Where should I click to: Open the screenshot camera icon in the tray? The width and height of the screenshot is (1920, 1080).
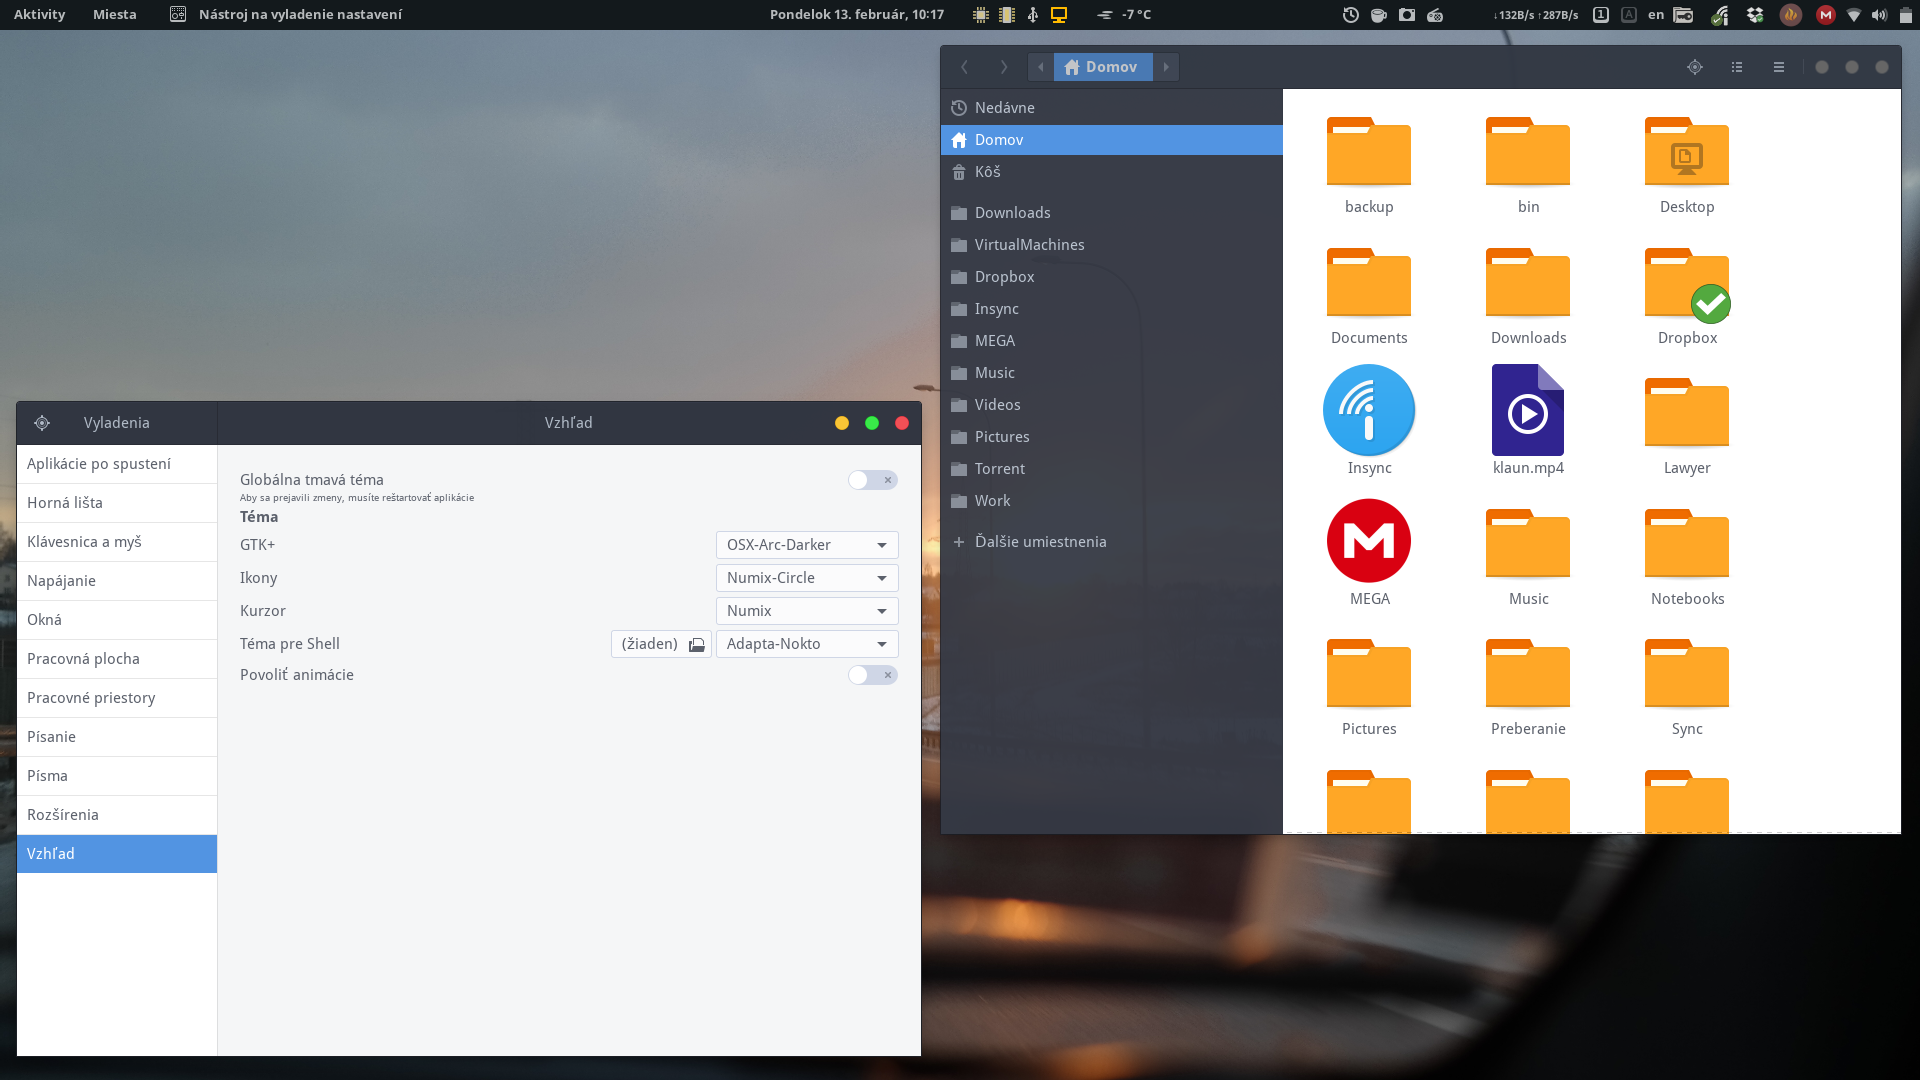[1407, 15]
